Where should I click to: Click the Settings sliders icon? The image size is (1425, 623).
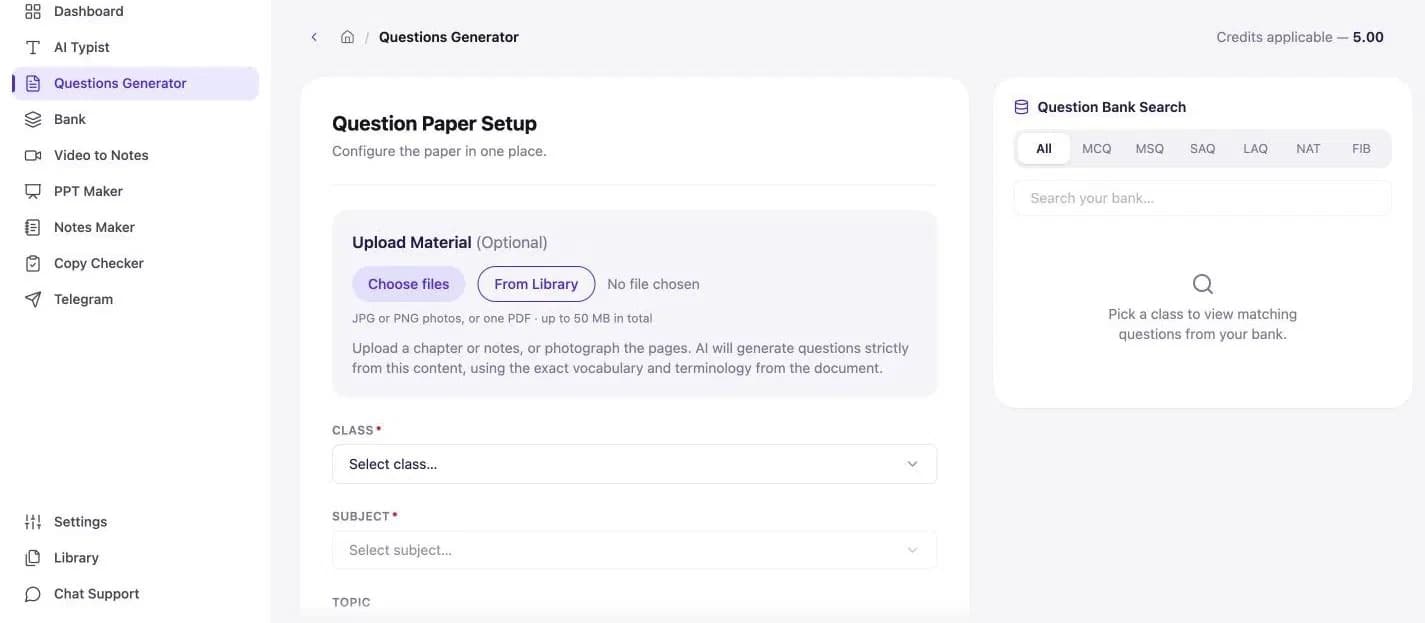[33, 522]
